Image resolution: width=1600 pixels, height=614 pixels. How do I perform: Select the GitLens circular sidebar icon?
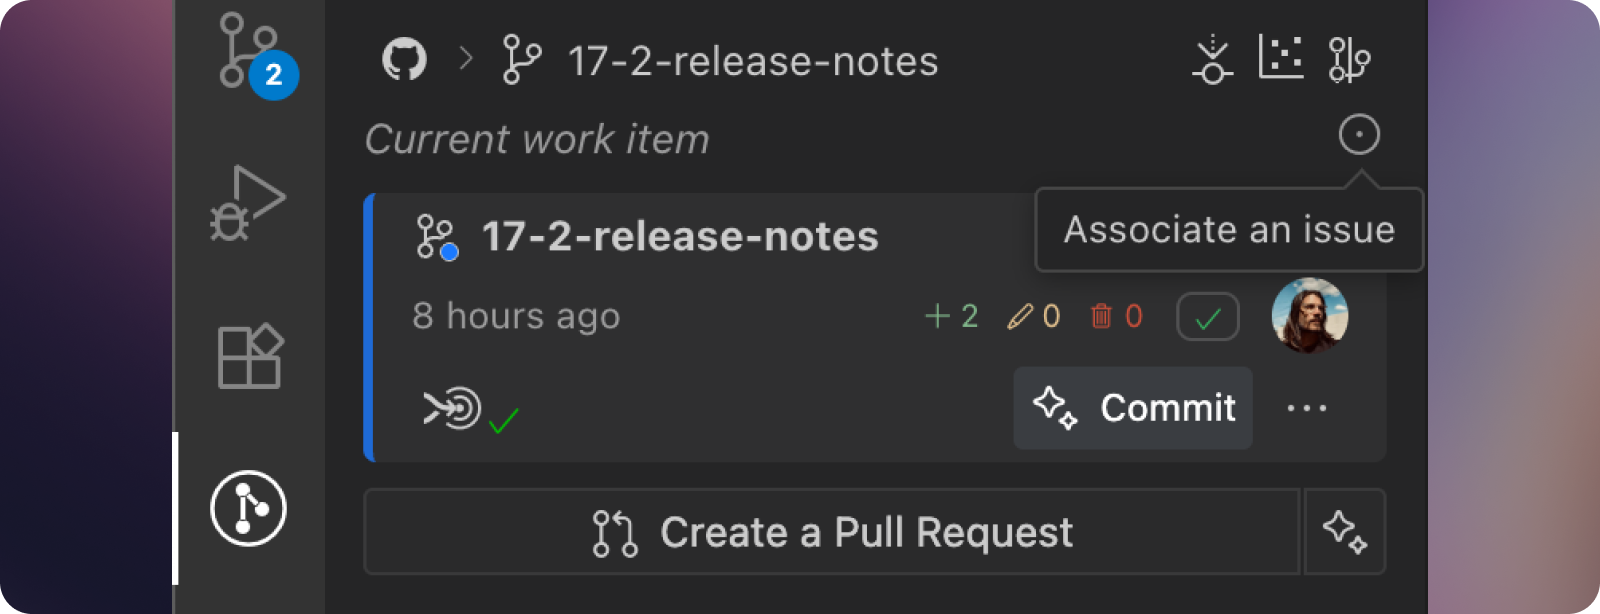click(248, 508)
